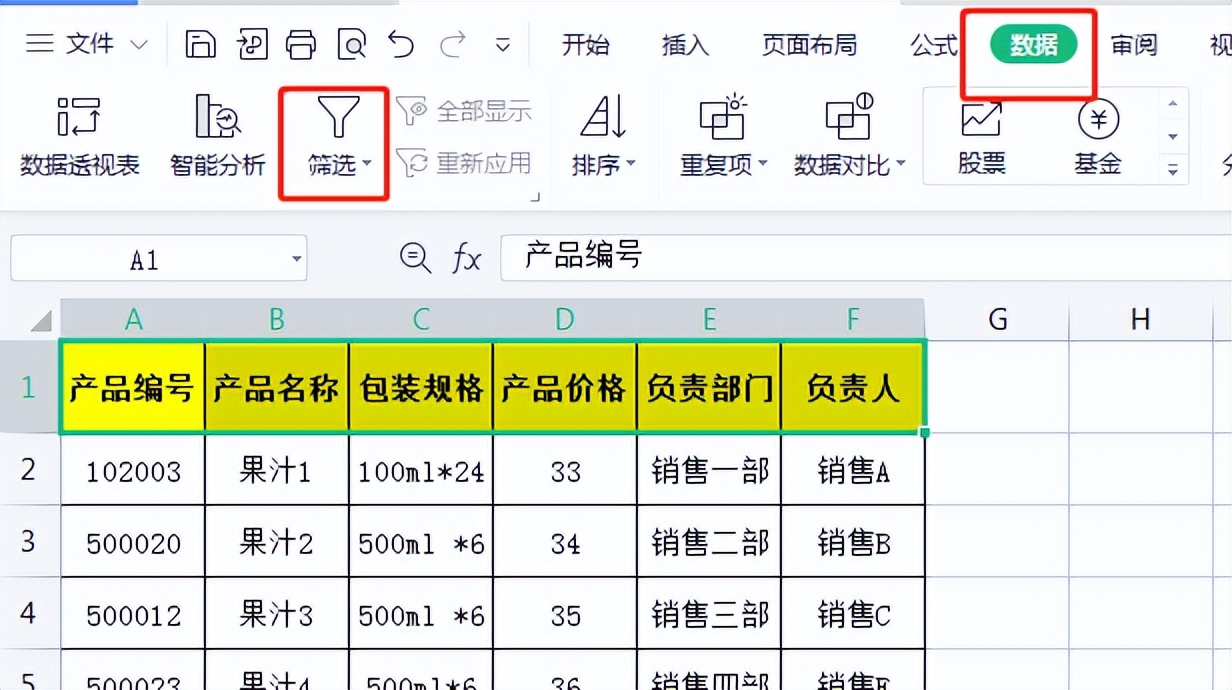1232x690 pixels.
Task: Open the 审阅 ribbon tab
Action: pos(1133,45)
